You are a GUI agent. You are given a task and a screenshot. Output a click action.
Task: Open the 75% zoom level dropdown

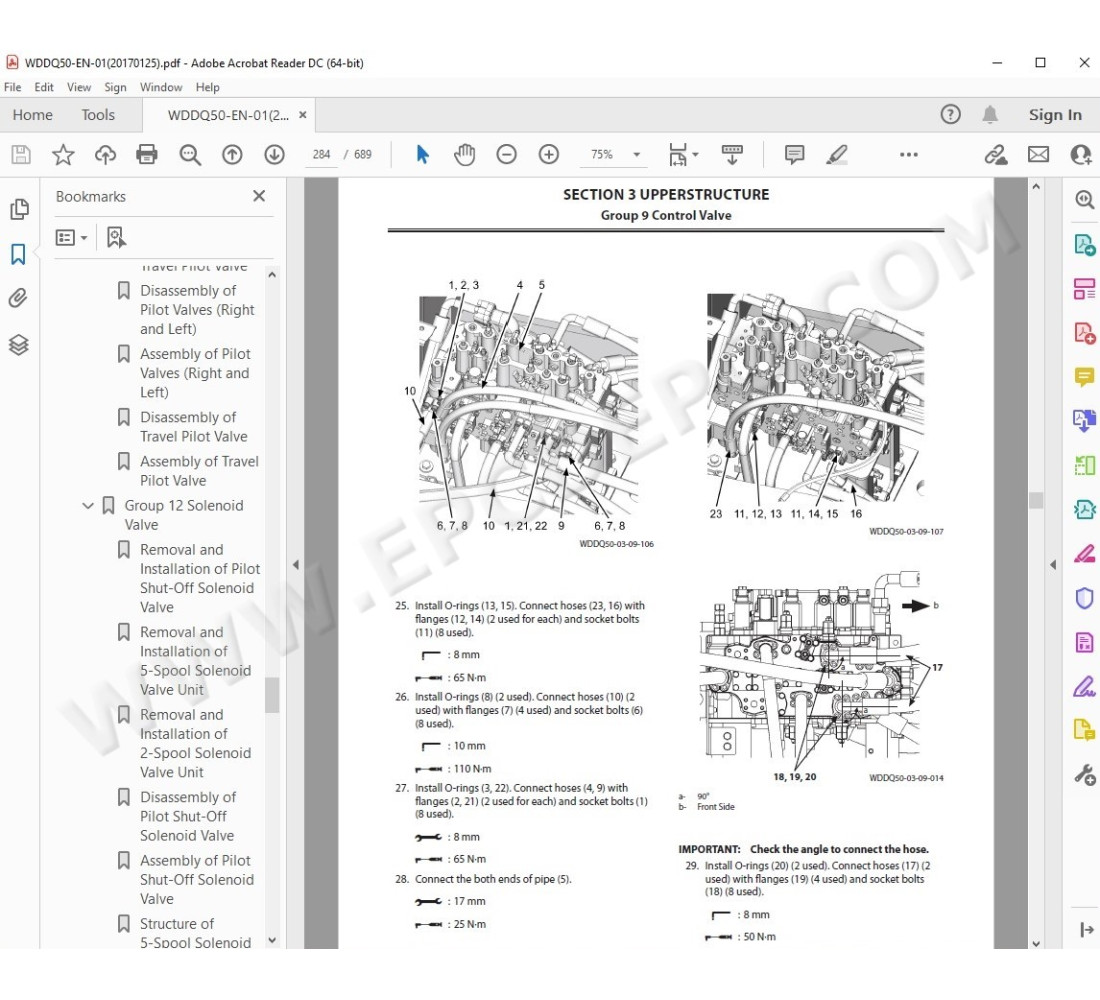pyautogui.click(x=635, y=155)
